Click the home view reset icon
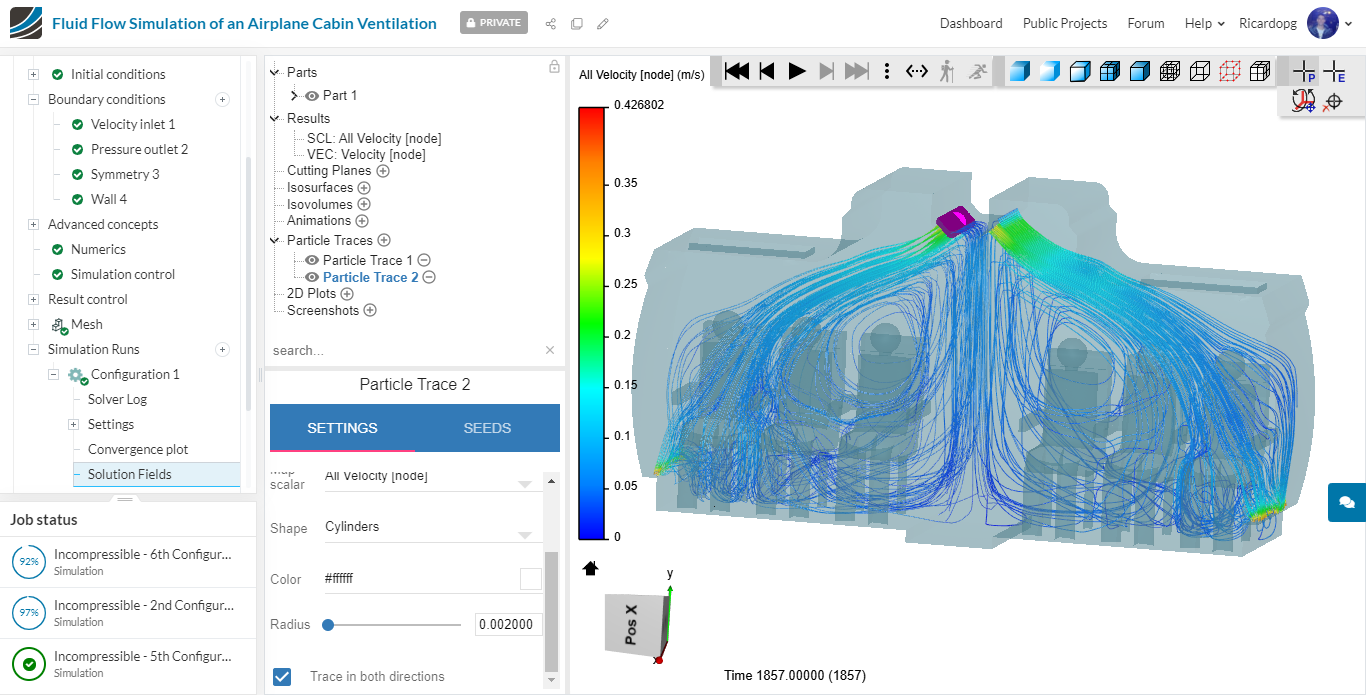This screenshot has width=1366, height=695. click(x=590, y=568)
